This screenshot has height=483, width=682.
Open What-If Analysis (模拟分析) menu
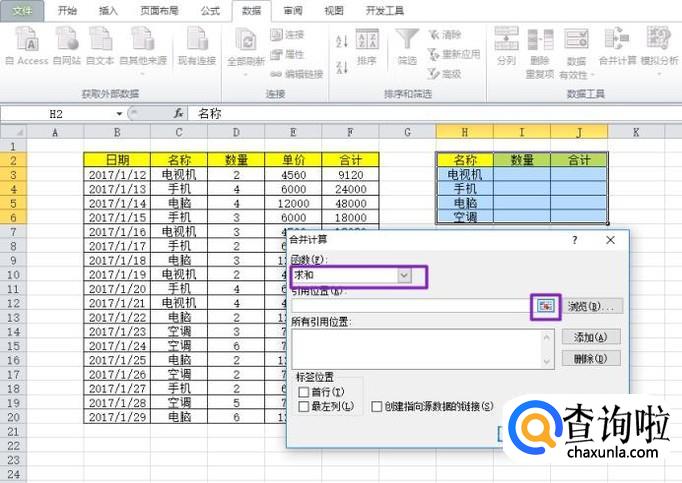659,50
